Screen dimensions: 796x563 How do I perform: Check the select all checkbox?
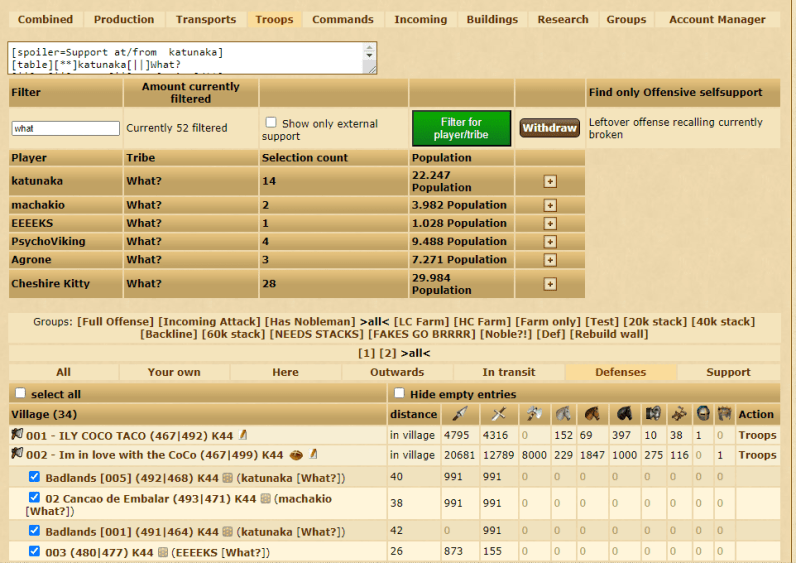pos(20,393)
